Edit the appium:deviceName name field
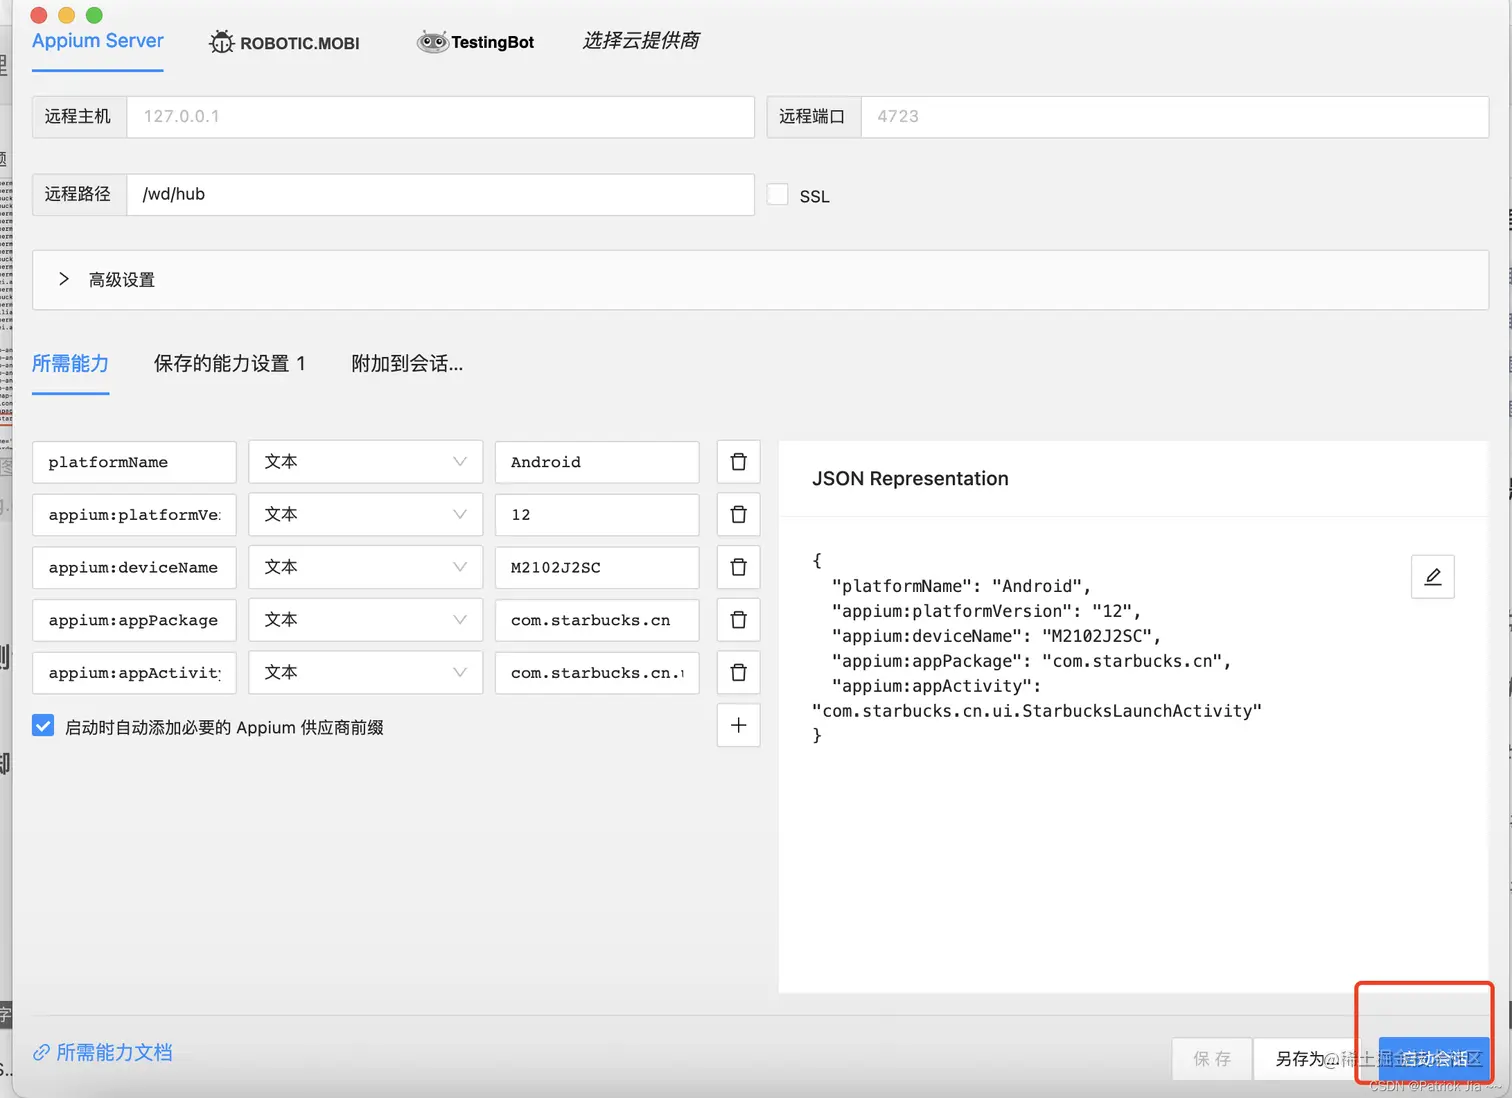Screen dimensions: 1512x1098 click(x=134, y=567)
